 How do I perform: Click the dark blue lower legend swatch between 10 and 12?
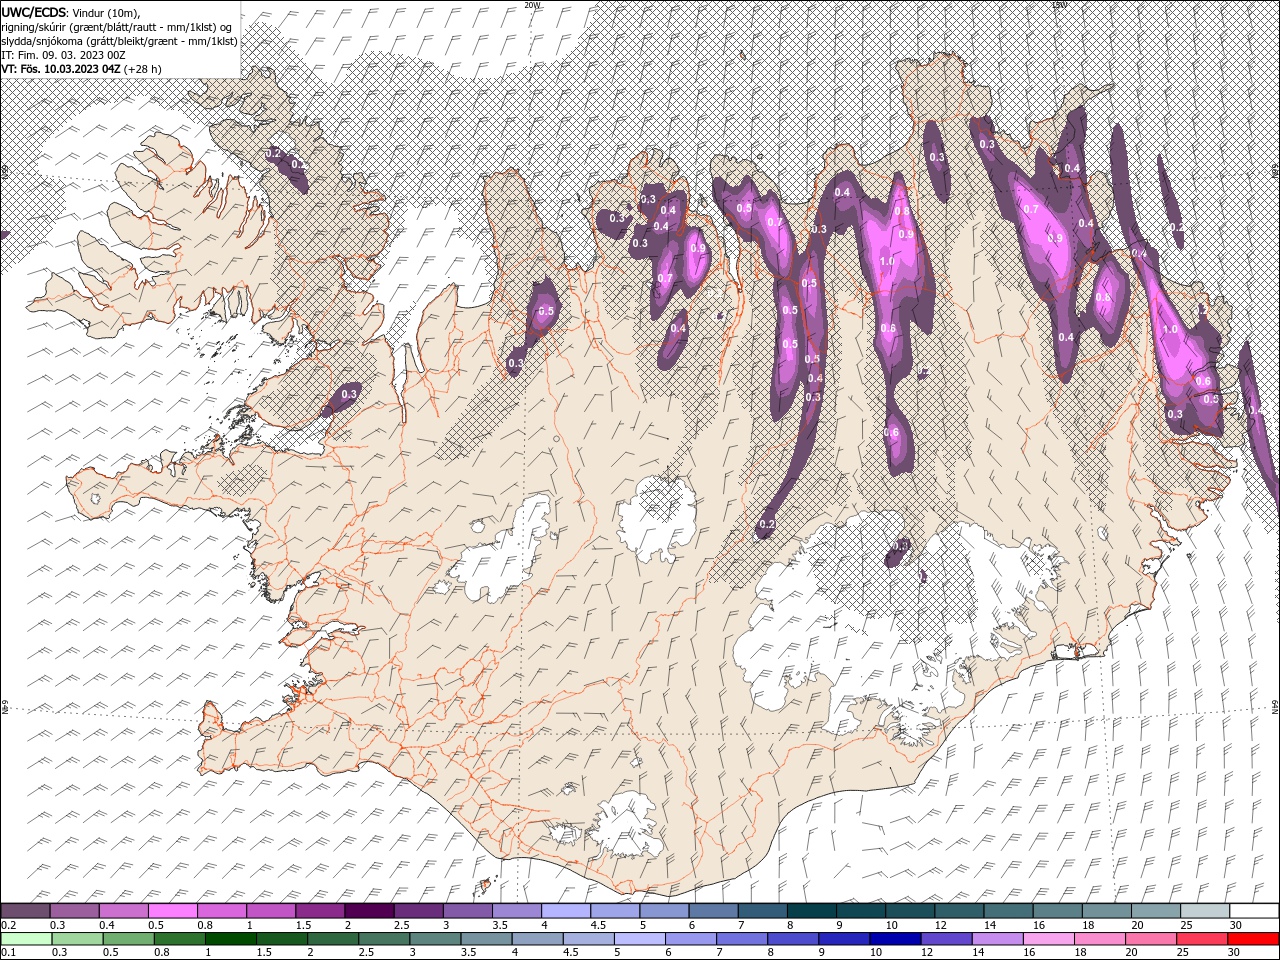895,939
